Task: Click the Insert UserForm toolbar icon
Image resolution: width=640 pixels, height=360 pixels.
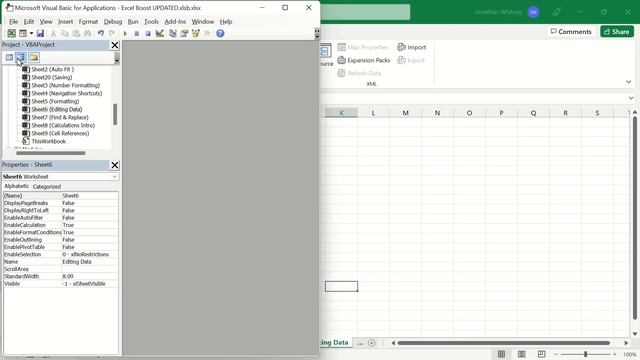Action: tap(23, 33)
